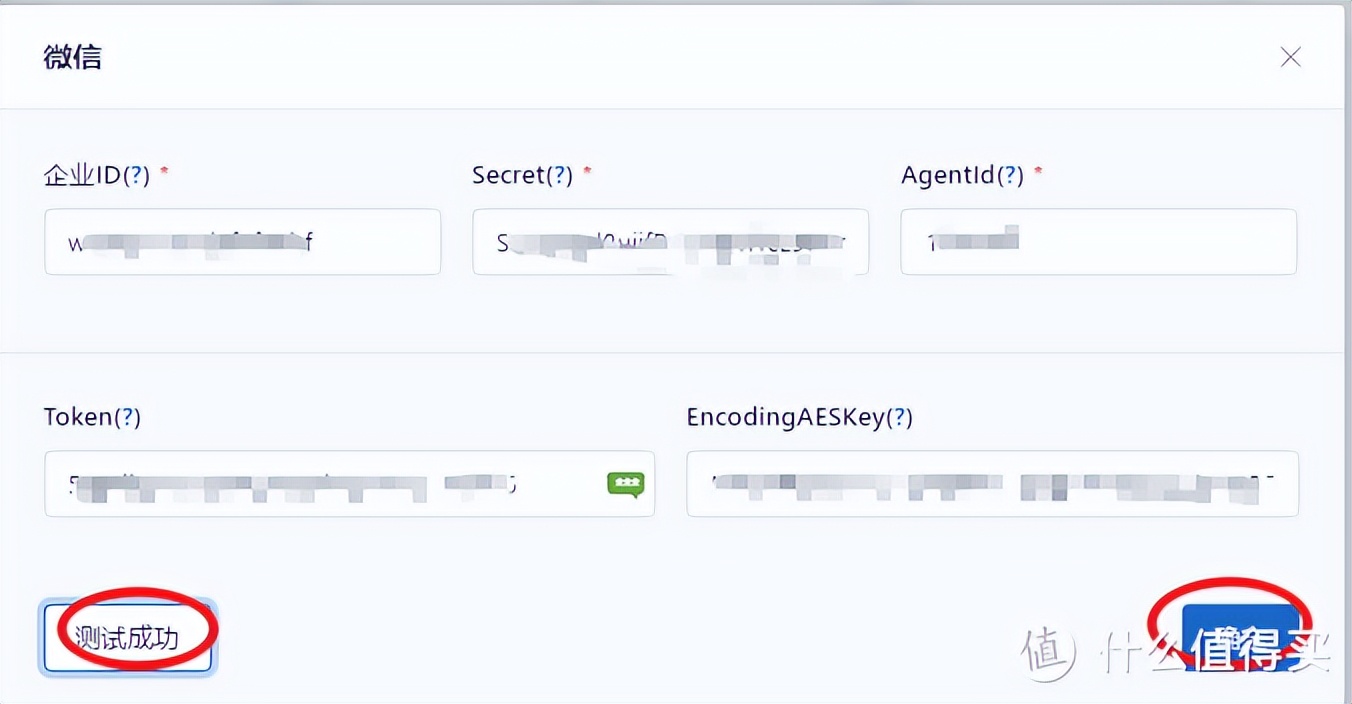The width and height of the screenshot is (1352, 704).
Task: Open the Secret field help tooltip
Action: [x=558, y=176]
